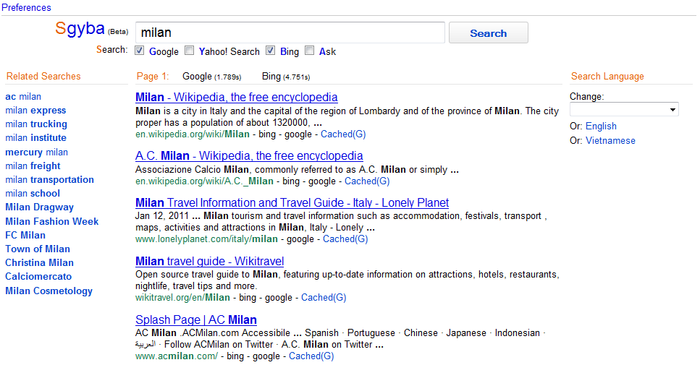This screenshot has height=365, width=700.
Task: Open Cached(G) for en.wikipedia.org/wiki/Milan
Action: 343,134
